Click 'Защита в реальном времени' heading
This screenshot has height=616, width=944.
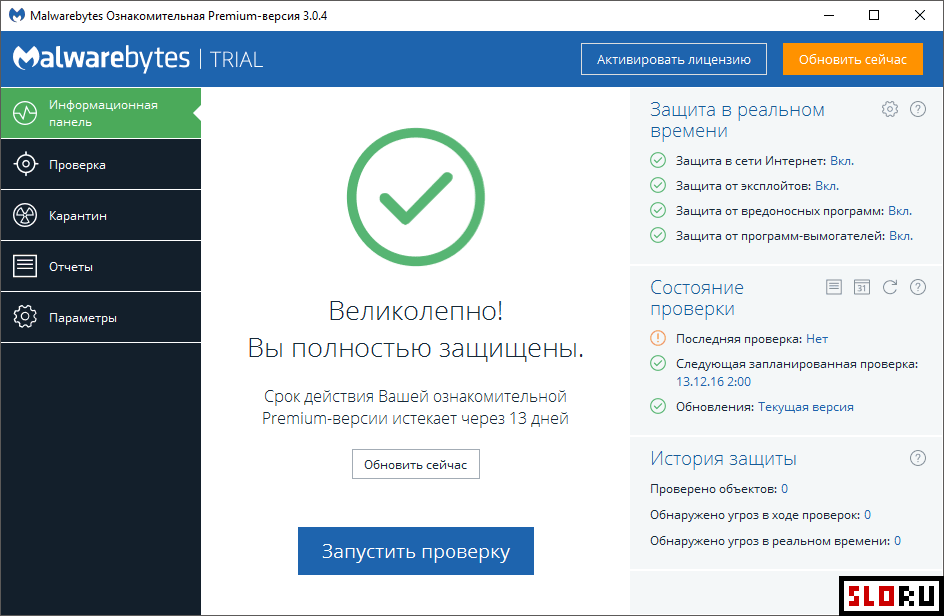click(737, 120)
